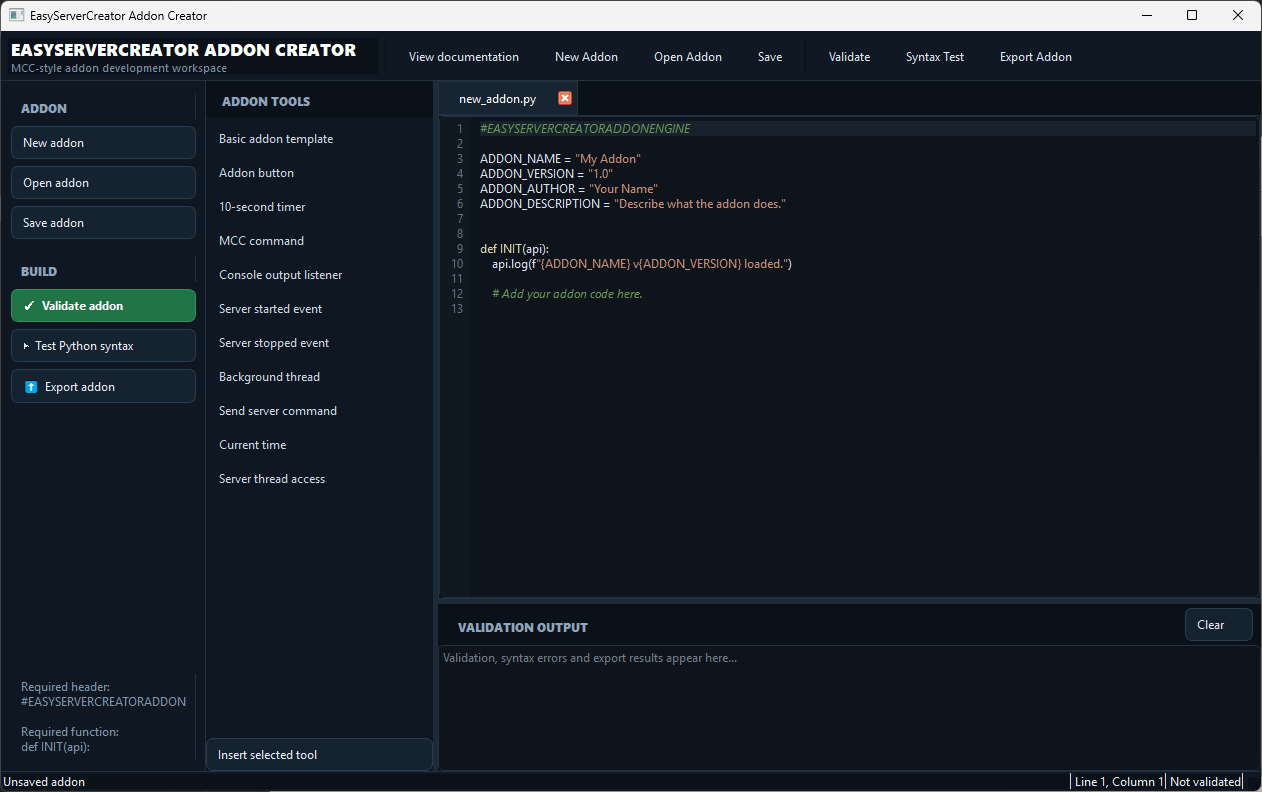Image resolution: width=1262 pixels, height=792 pixels.
Task: Click the green Validate addon button
Action: (103, 306)
